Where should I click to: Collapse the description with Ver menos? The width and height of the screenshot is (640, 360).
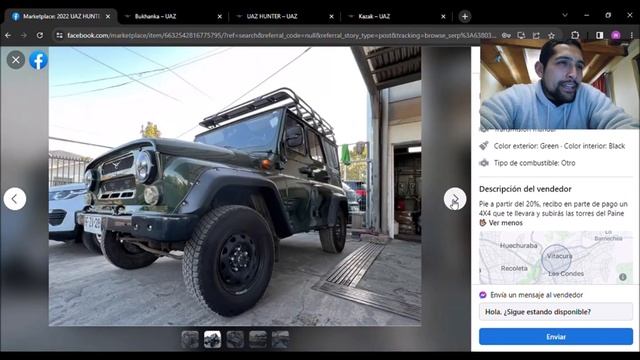(x=505, y=223)
